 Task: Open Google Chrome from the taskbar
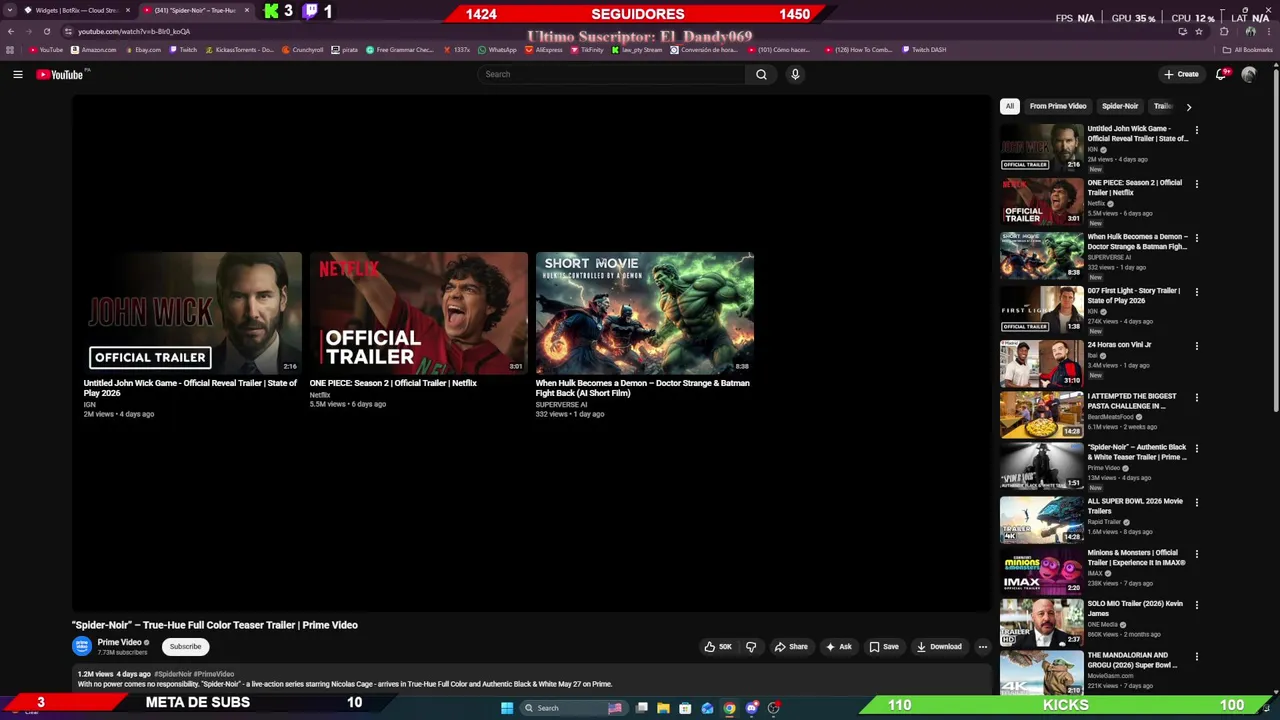(729, 708)
